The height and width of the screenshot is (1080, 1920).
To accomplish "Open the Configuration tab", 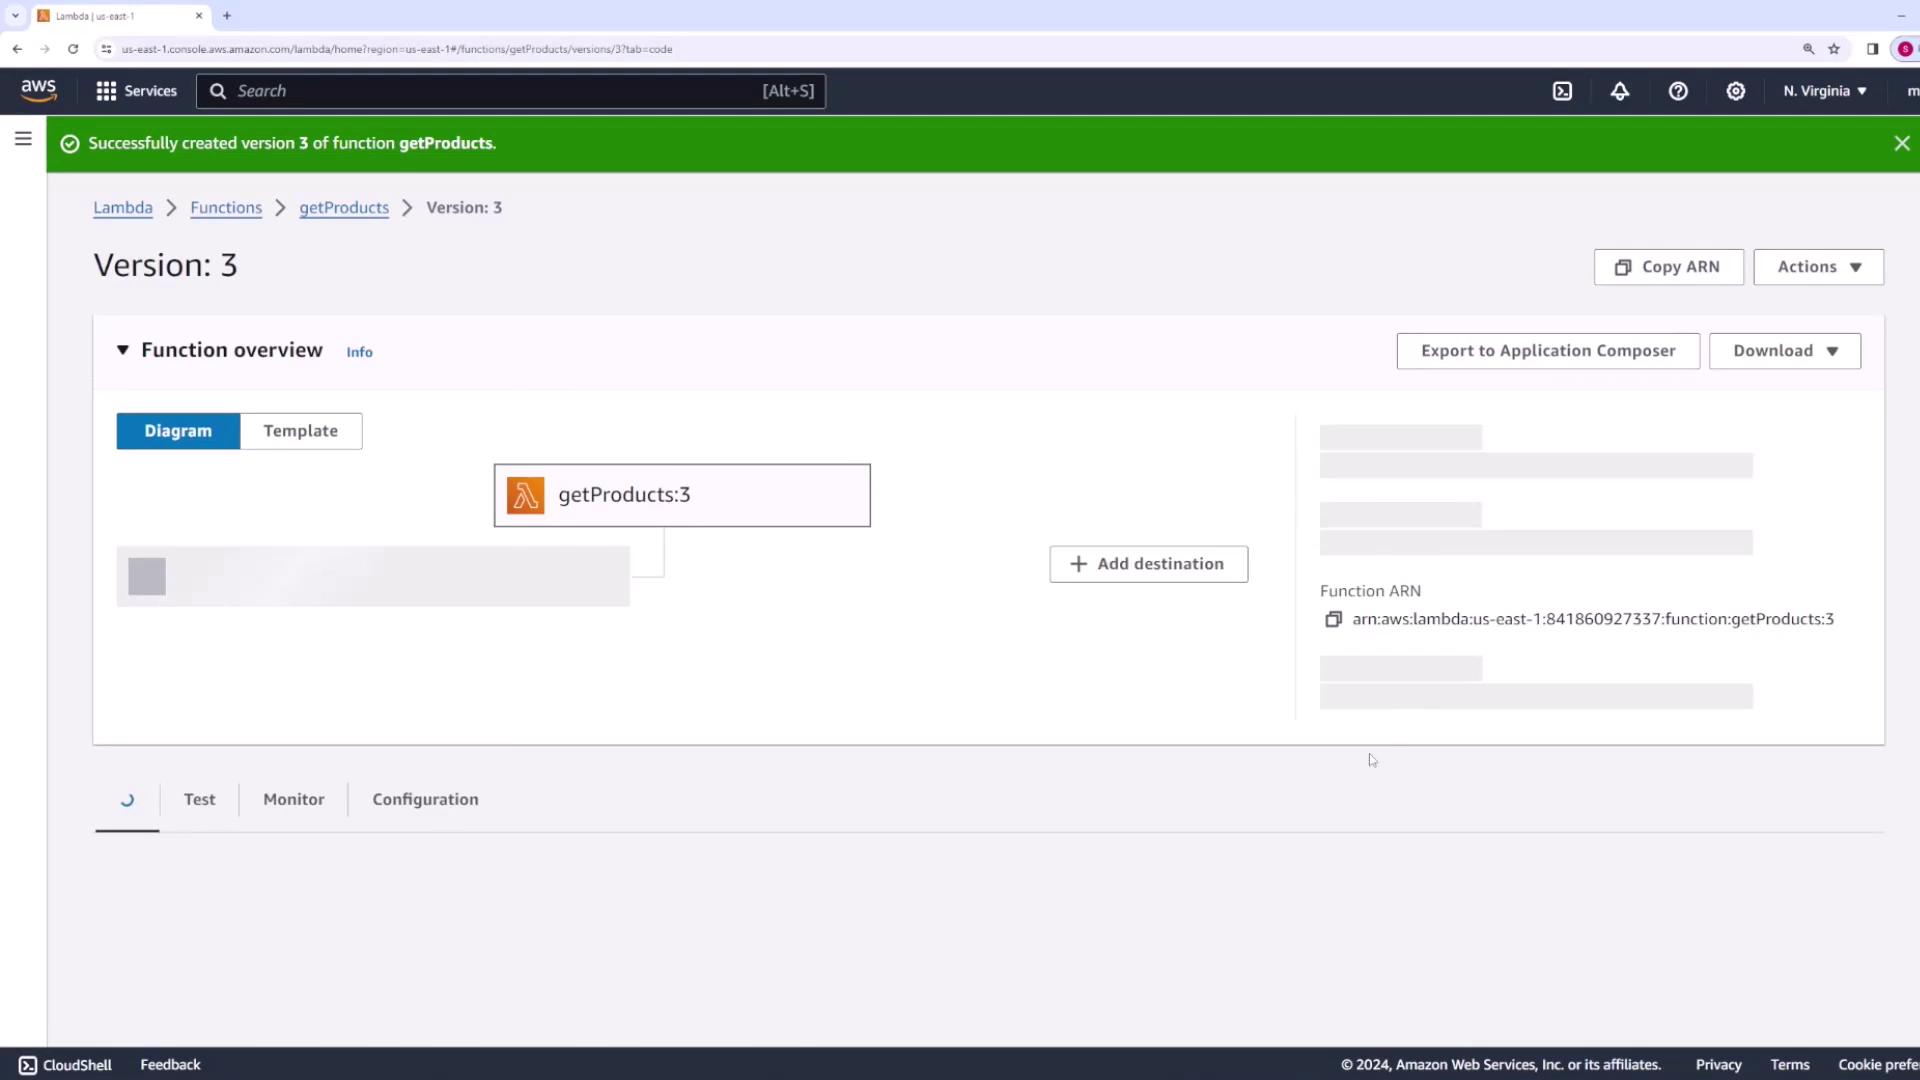I will point(425,799).
